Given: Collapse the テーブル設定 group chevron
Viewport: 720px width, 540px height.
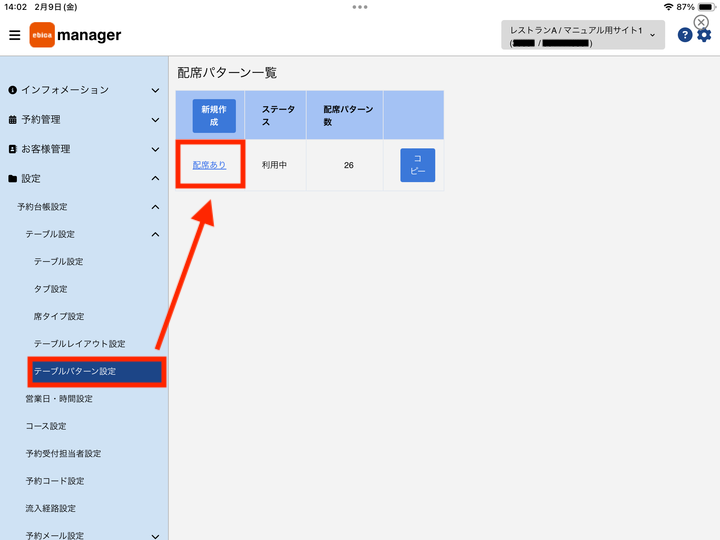Looking at the screenshot, I should 156,235.
